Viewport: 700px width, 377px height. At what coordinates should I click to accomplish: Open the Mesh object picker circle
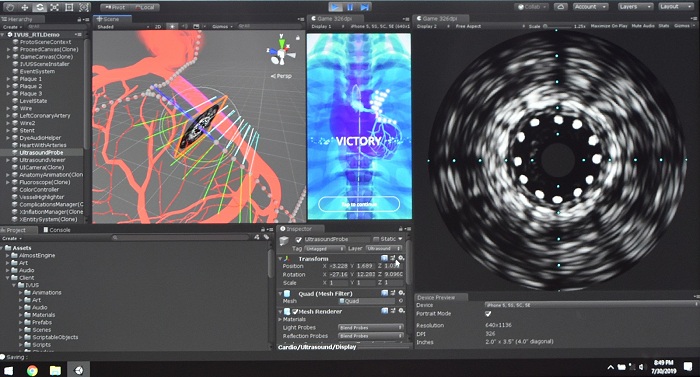coord(401,301)
